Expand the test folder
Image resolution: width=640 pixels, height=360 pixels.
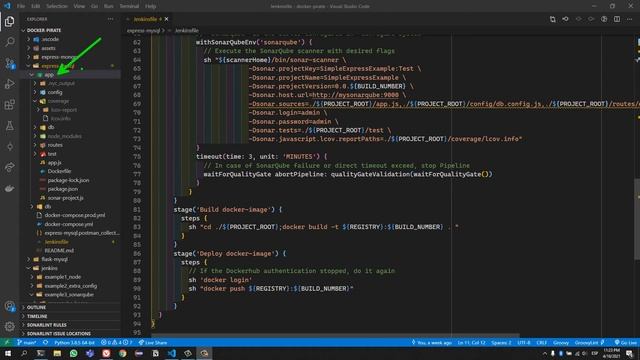coord(52,154)
